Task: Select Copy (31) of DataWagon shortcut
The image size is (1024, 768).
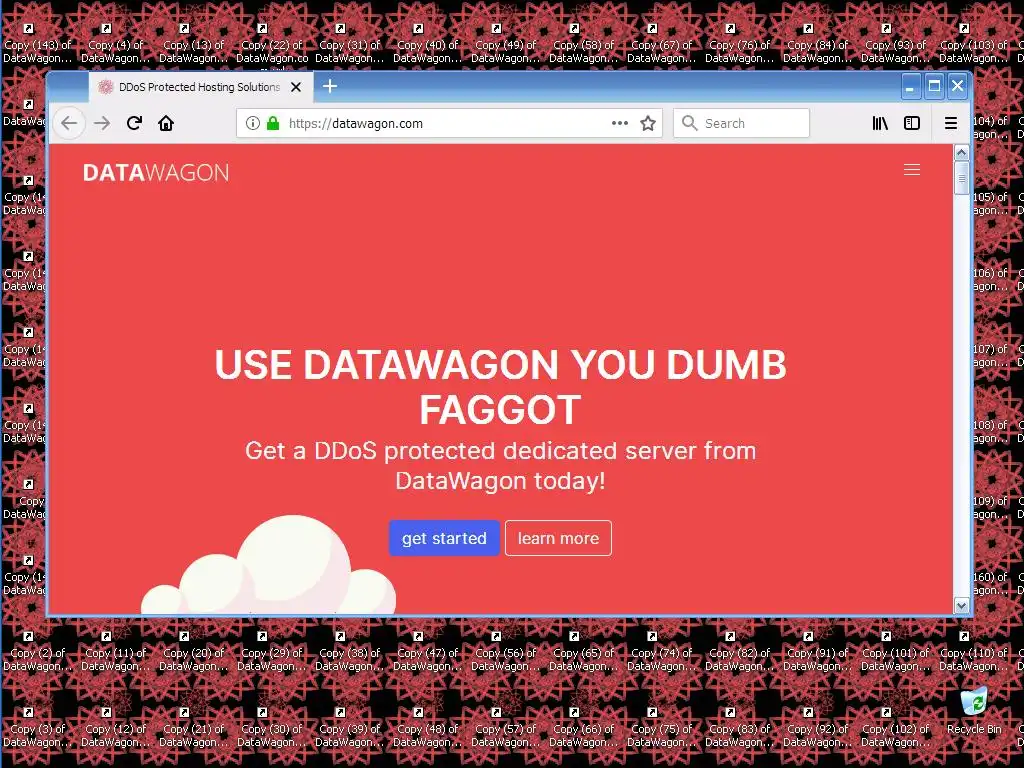Action: coord(349,44)
